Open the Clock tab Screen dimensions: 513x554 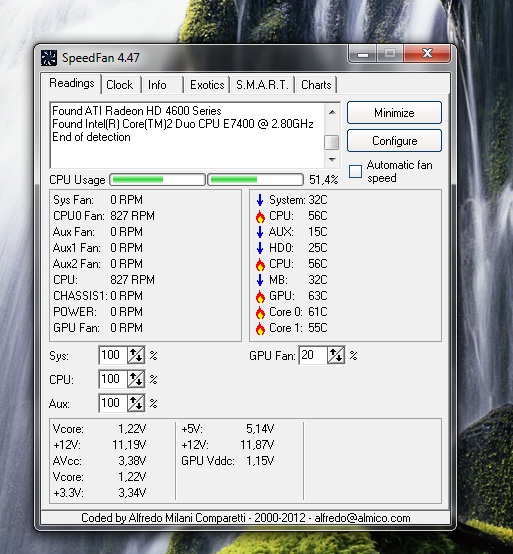tap(120, 85)
